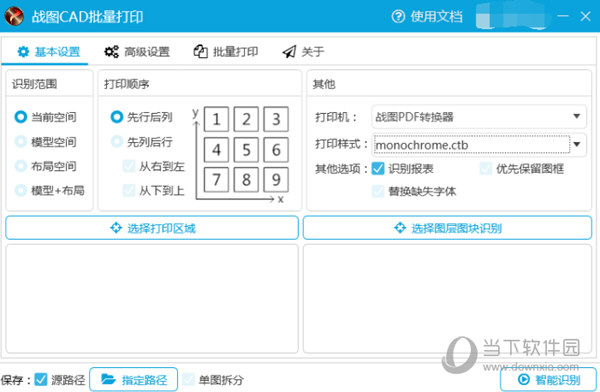This screenshot has height=392, width=600.
Task: Click the folder icon in 指定路径
Action: point(108,379)
